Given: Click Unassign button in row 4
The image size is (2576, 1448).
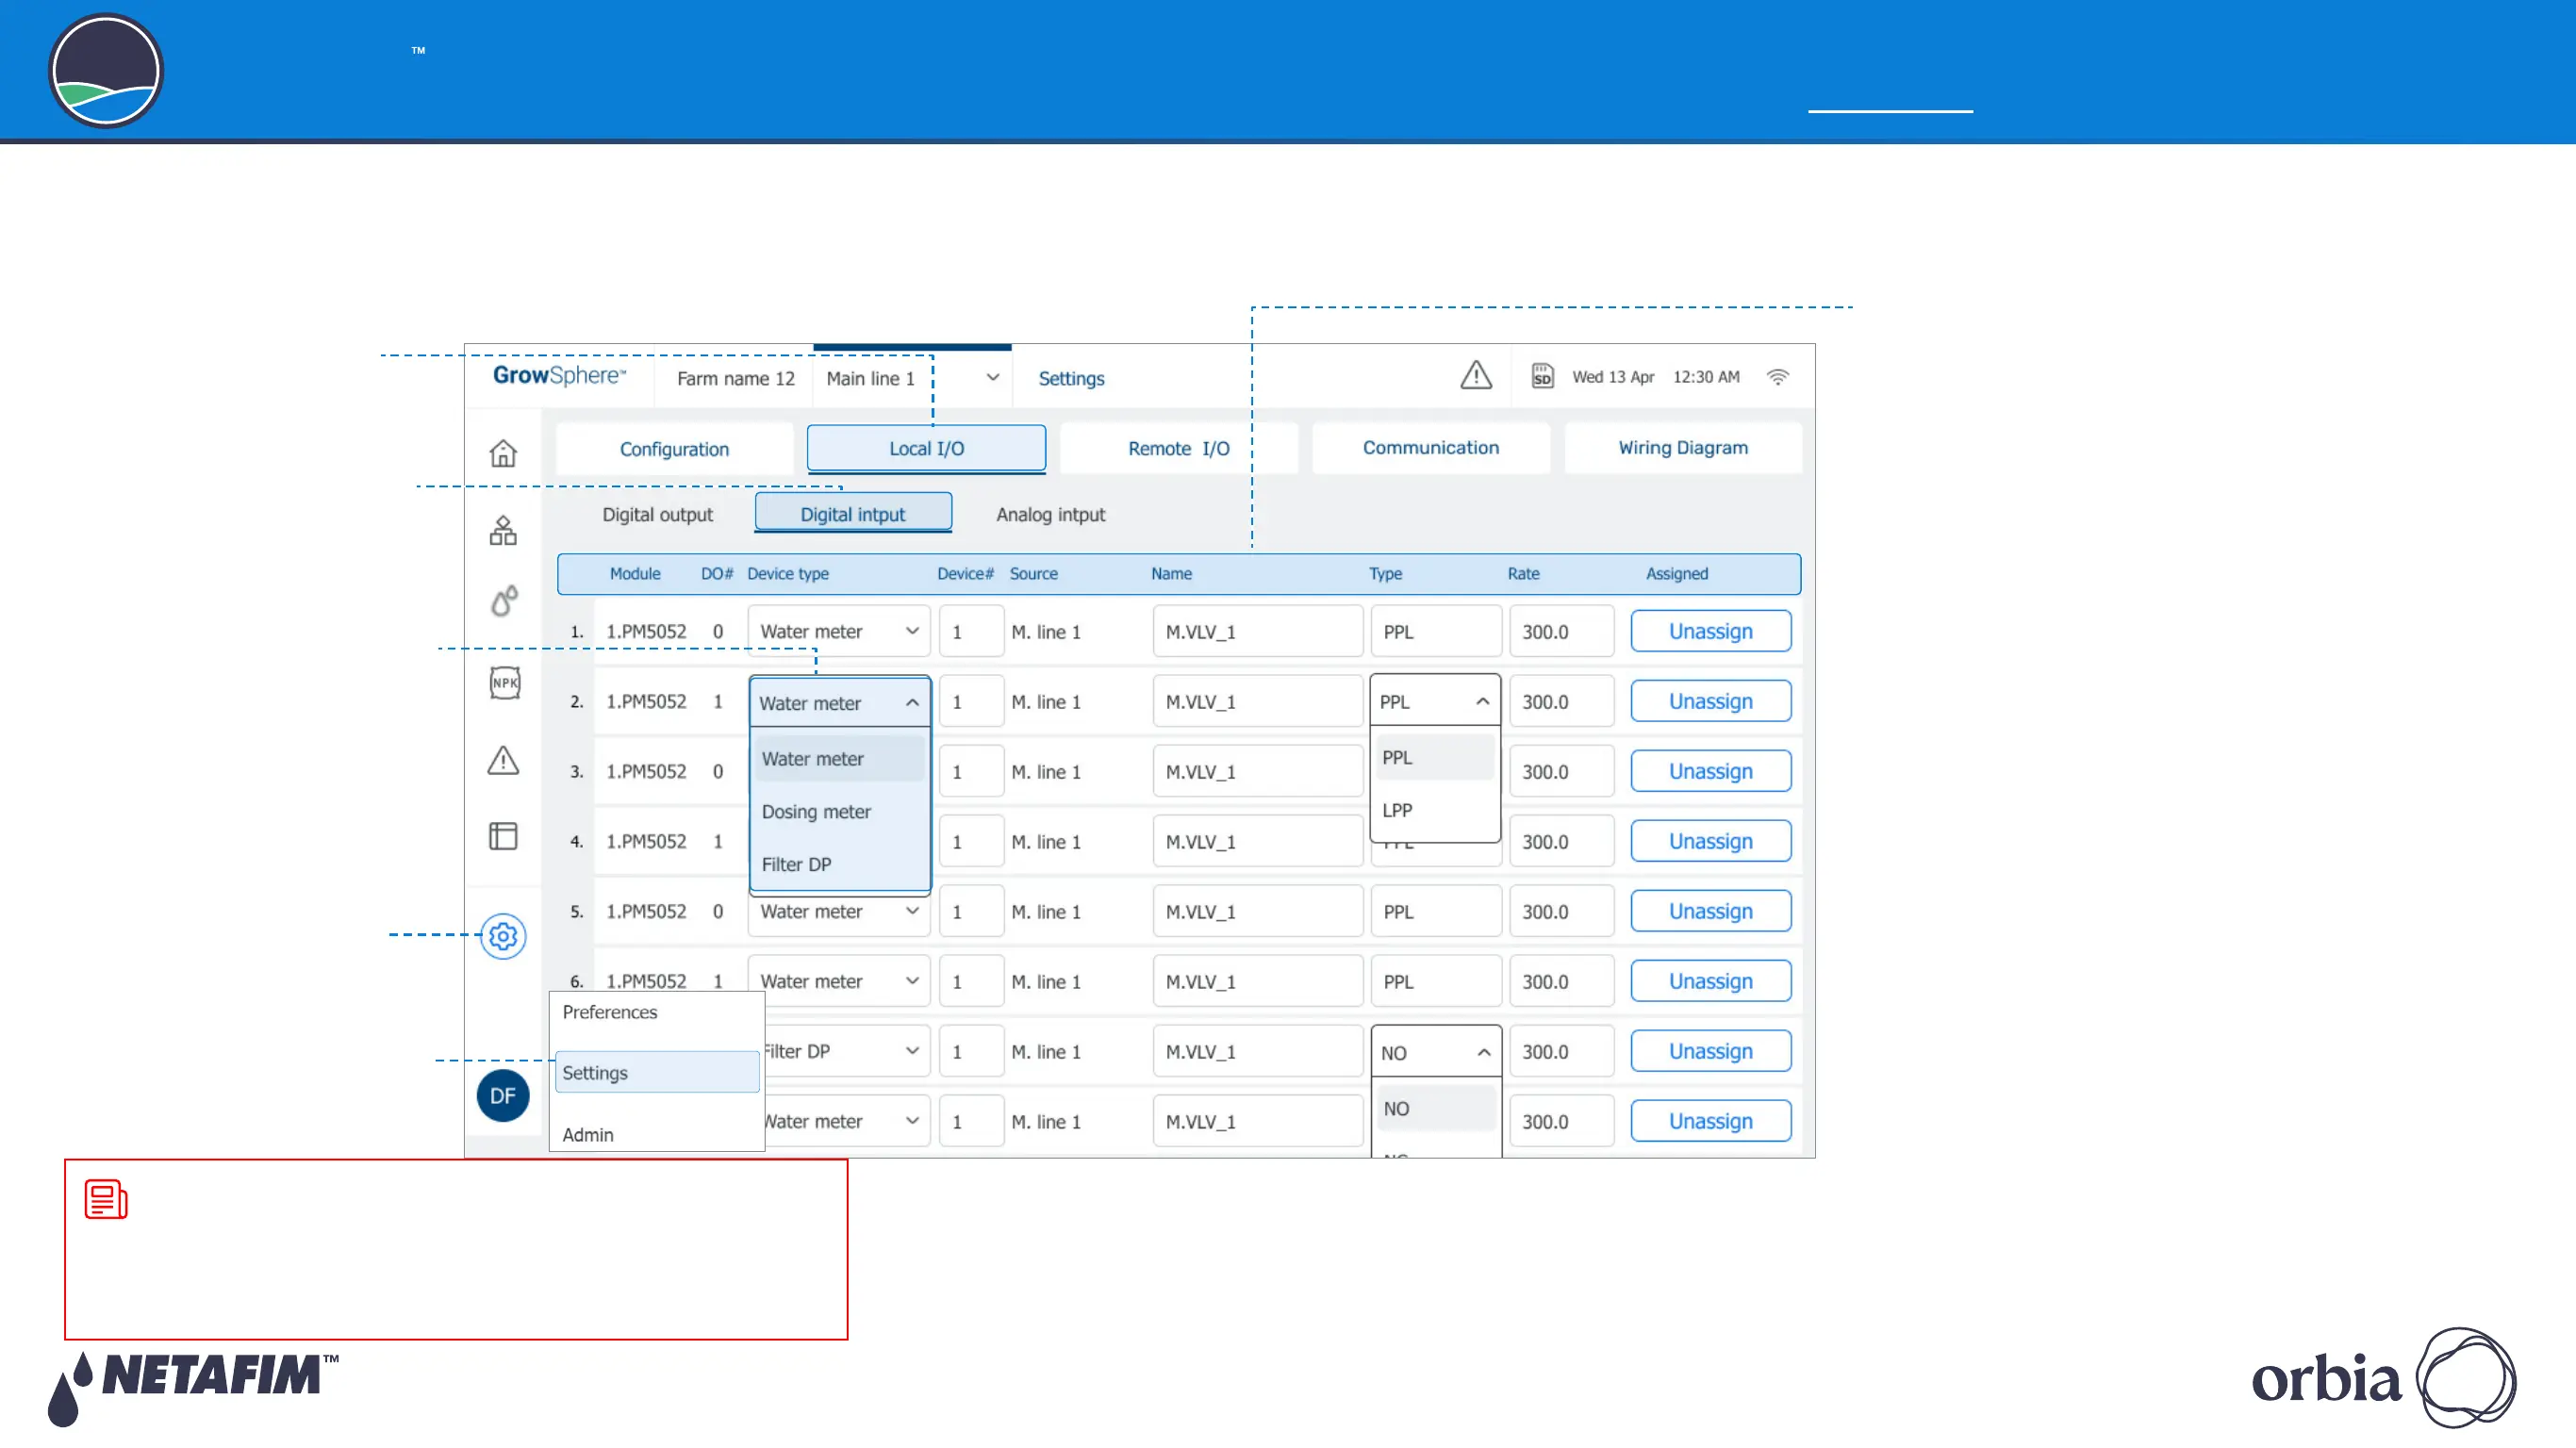Looking at the screenshot, I should click(1710, 841).
